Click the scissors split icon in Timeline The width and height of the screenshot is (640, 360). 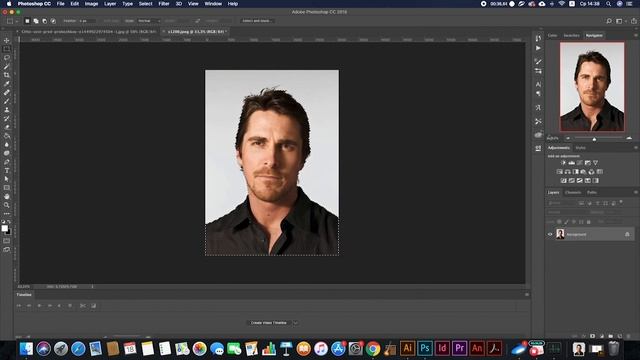(83, 306)
